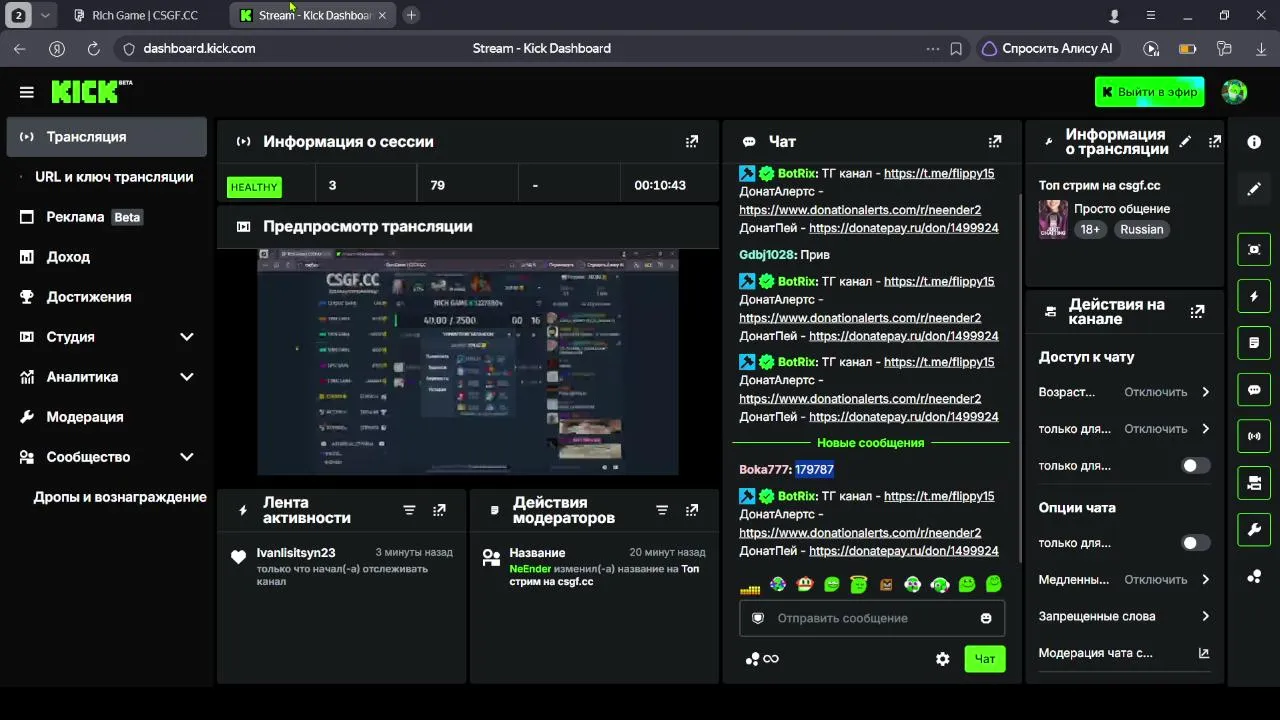Toggle the wrench widget icon in sidebar

tap(1254, 530)
